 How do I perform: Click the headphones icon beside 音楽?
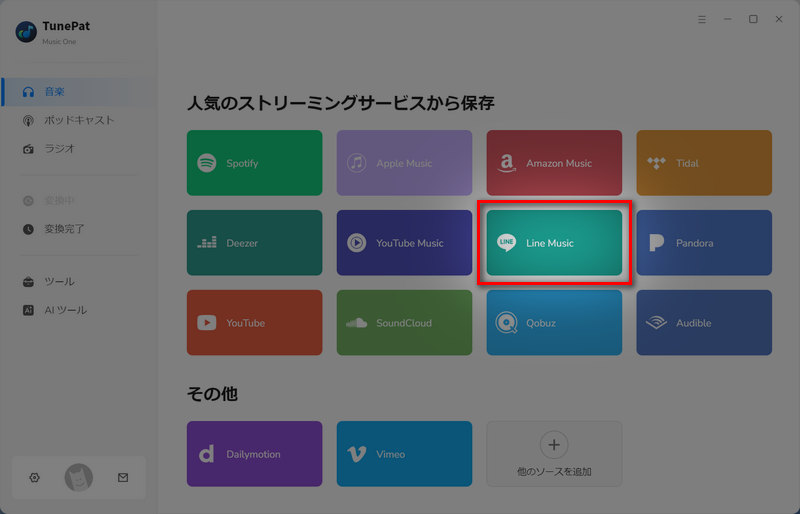point(29,92)
